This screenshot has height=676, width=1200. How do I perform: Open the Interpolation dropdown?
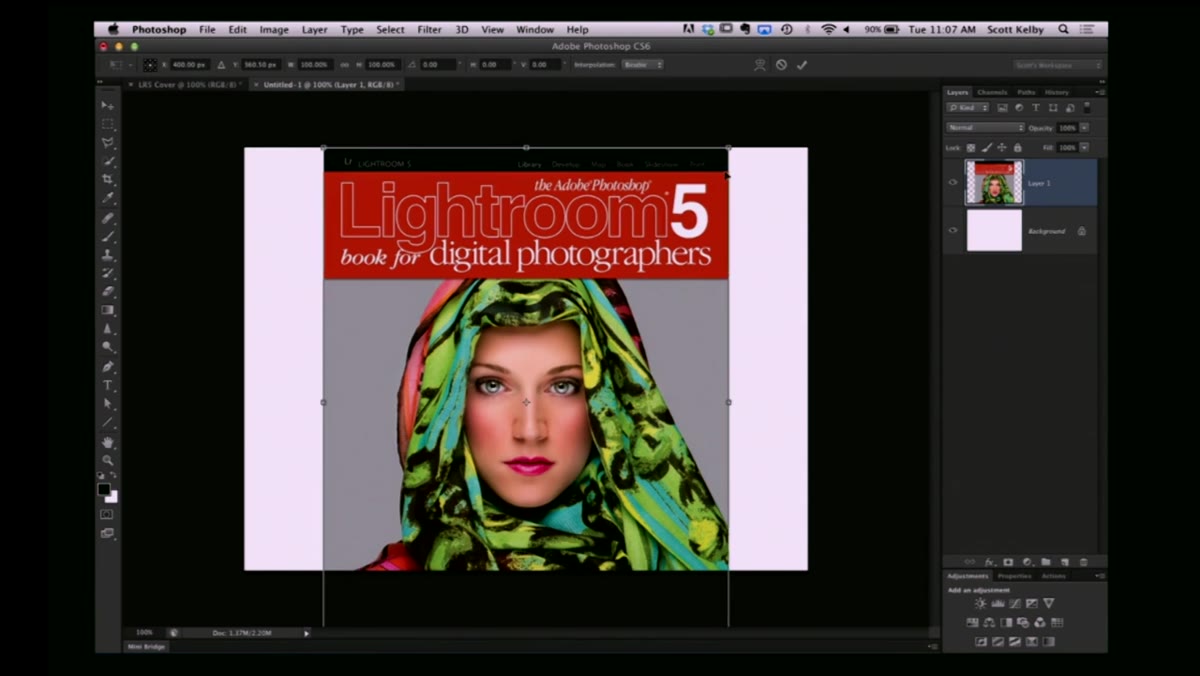point(642,65)
